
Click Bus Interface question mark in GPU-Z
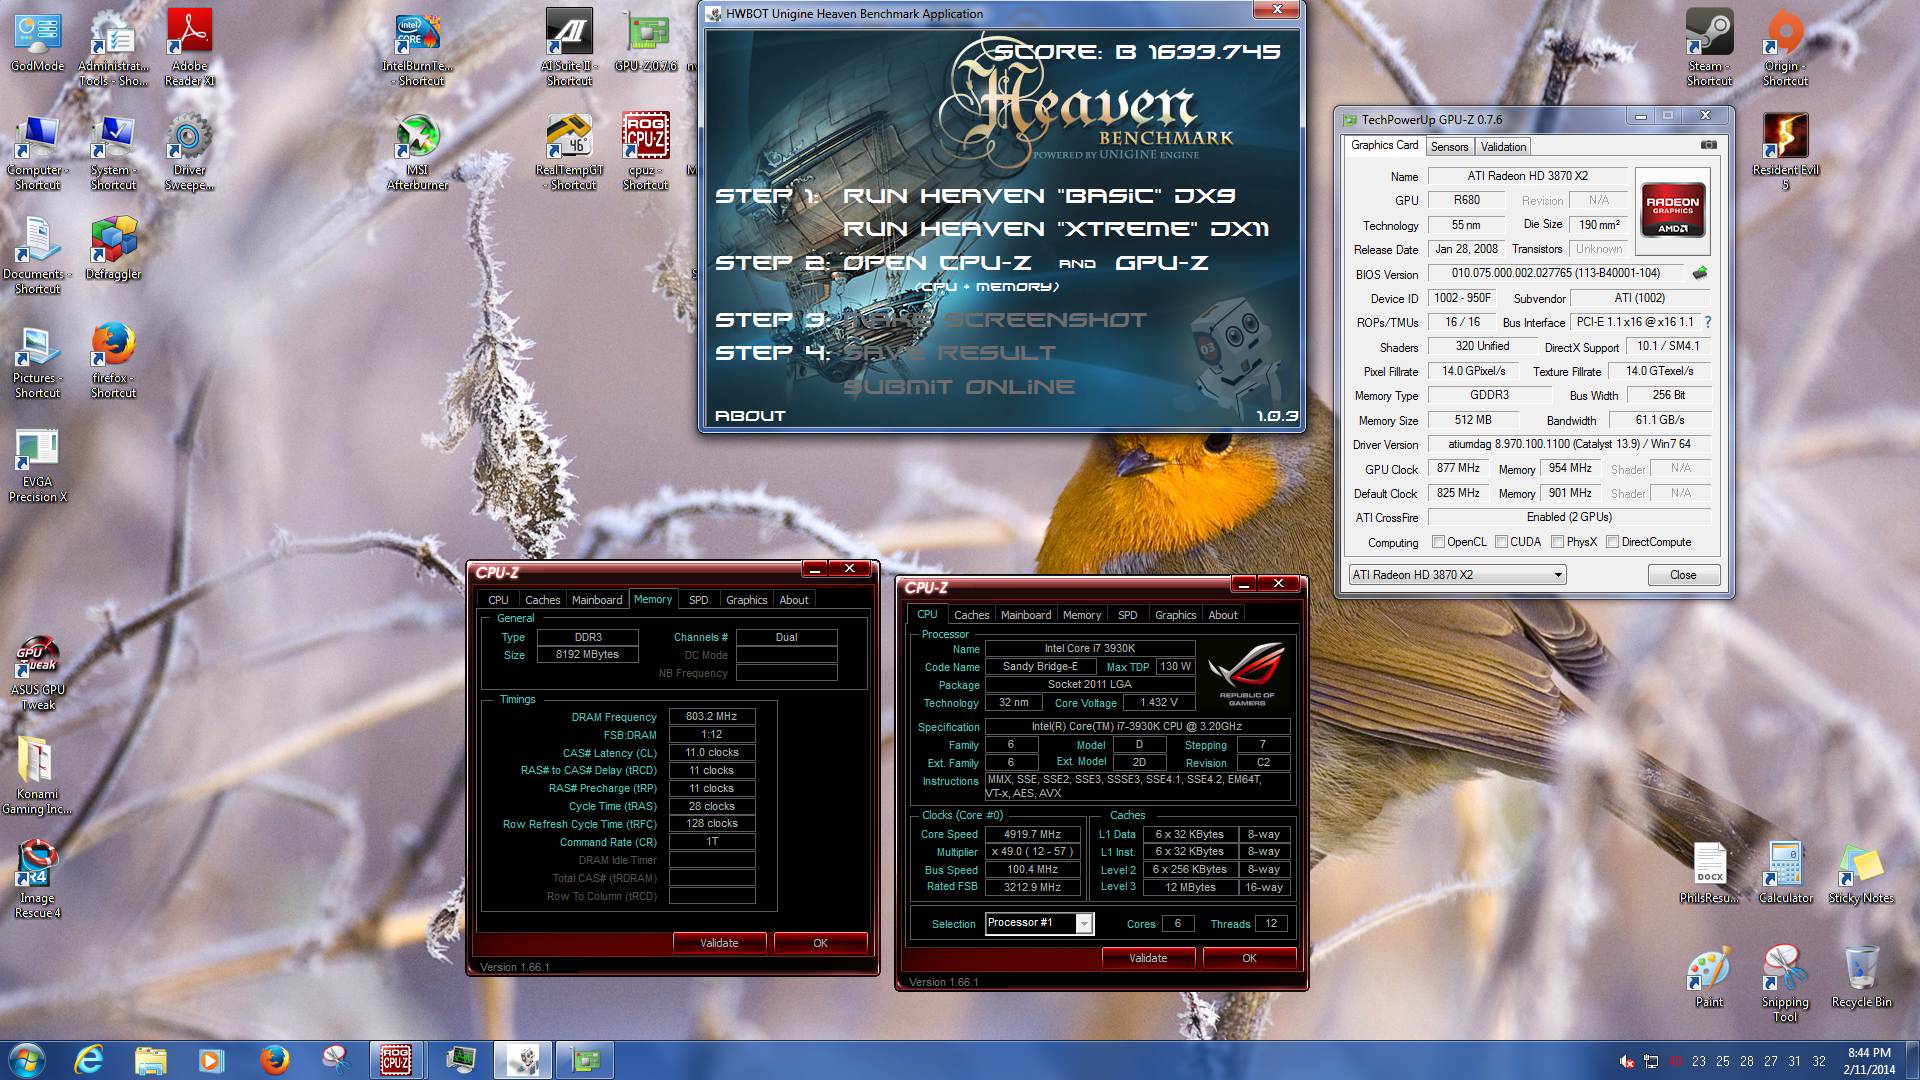pyautogui.click(x=1707, y=322)
